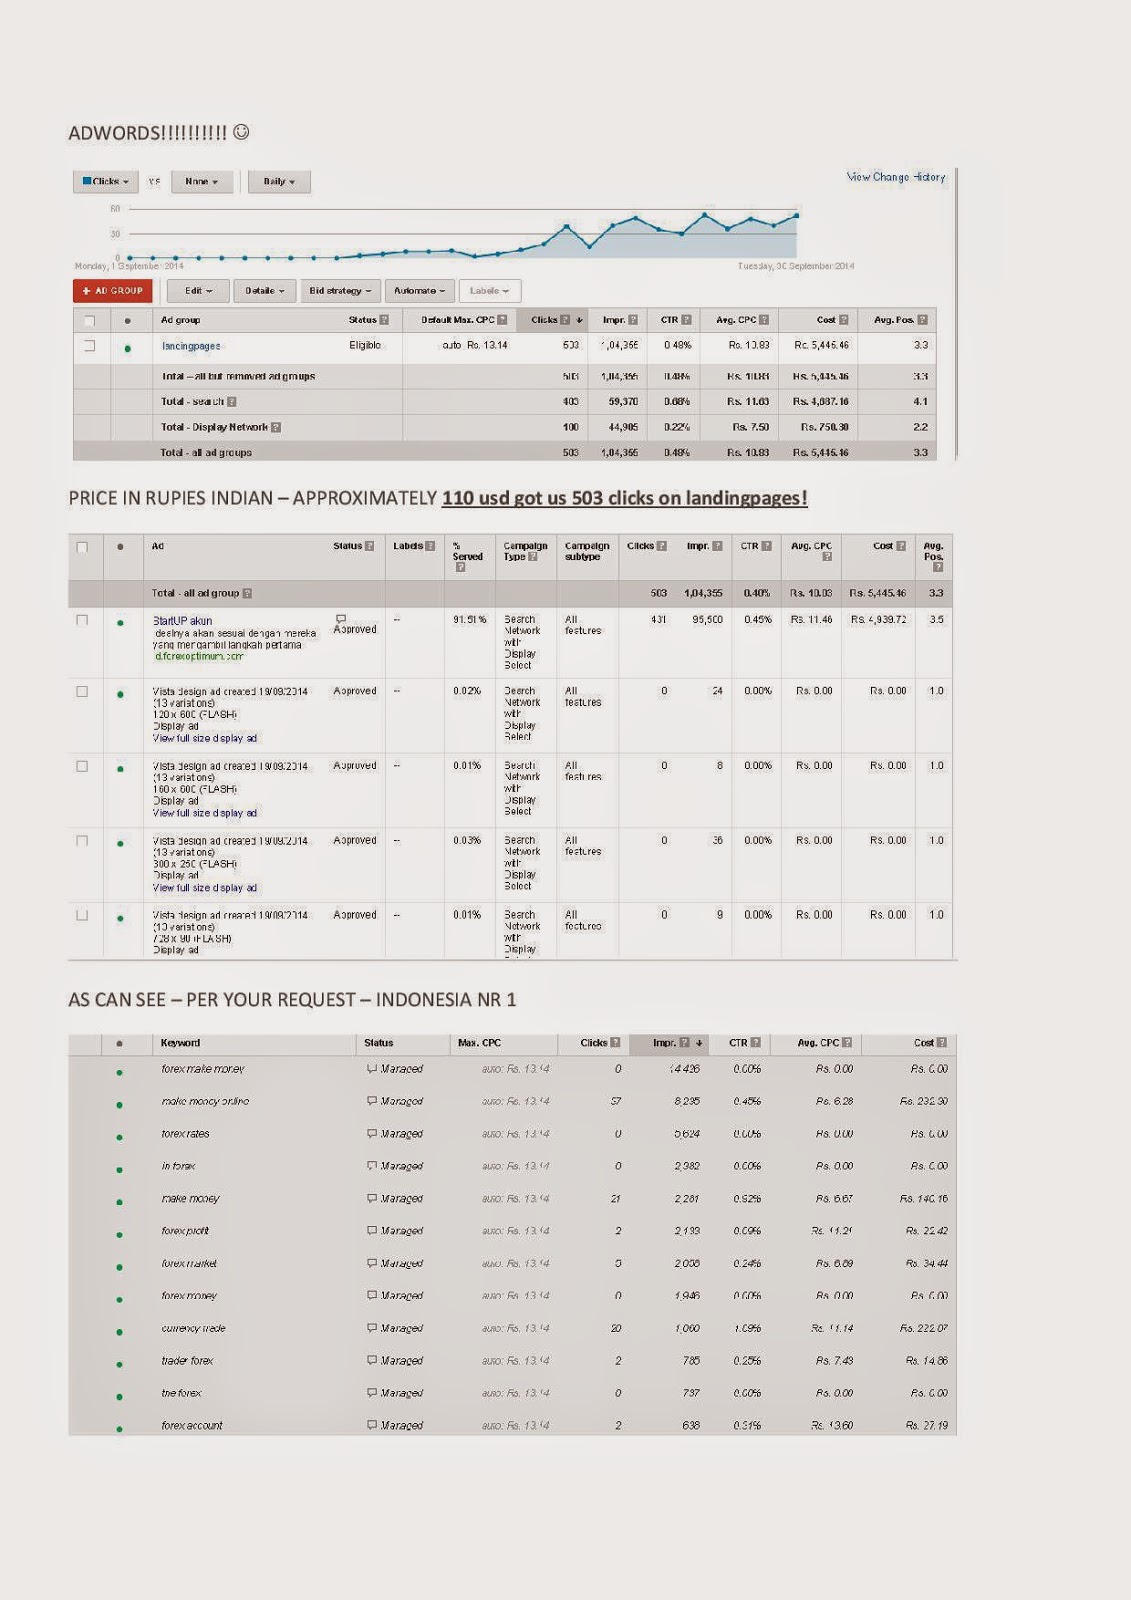Click help icon beside CTR in ad group table
The height and width of the screenshot is (1600, 1131).
click(x=686, y=320)
